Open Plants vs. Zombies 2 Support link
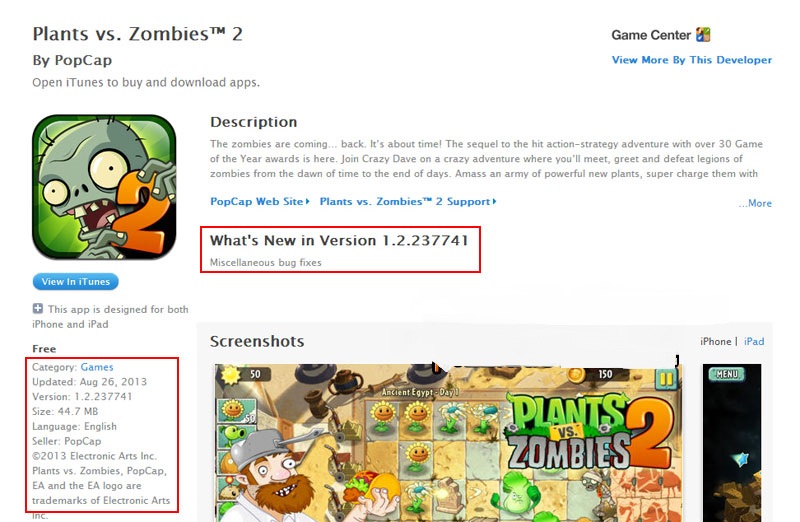 coord(408,201)
